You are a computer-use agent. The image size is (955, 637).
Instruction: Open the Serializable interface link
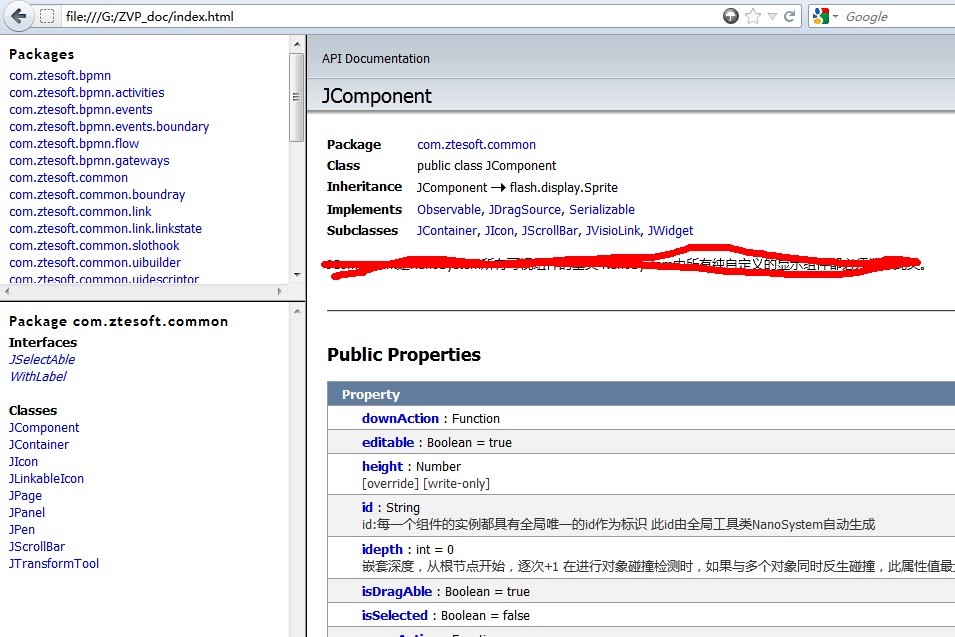click(602, 209)
